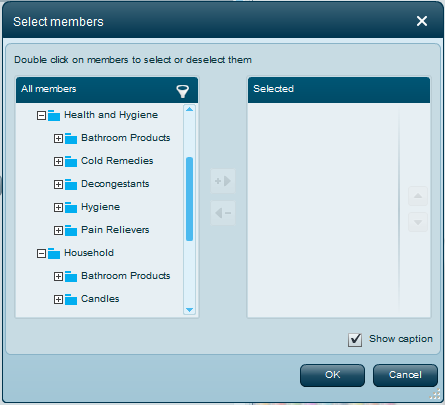Confirm with the OK button
This screenshot has width=445, height=405.
332,375
